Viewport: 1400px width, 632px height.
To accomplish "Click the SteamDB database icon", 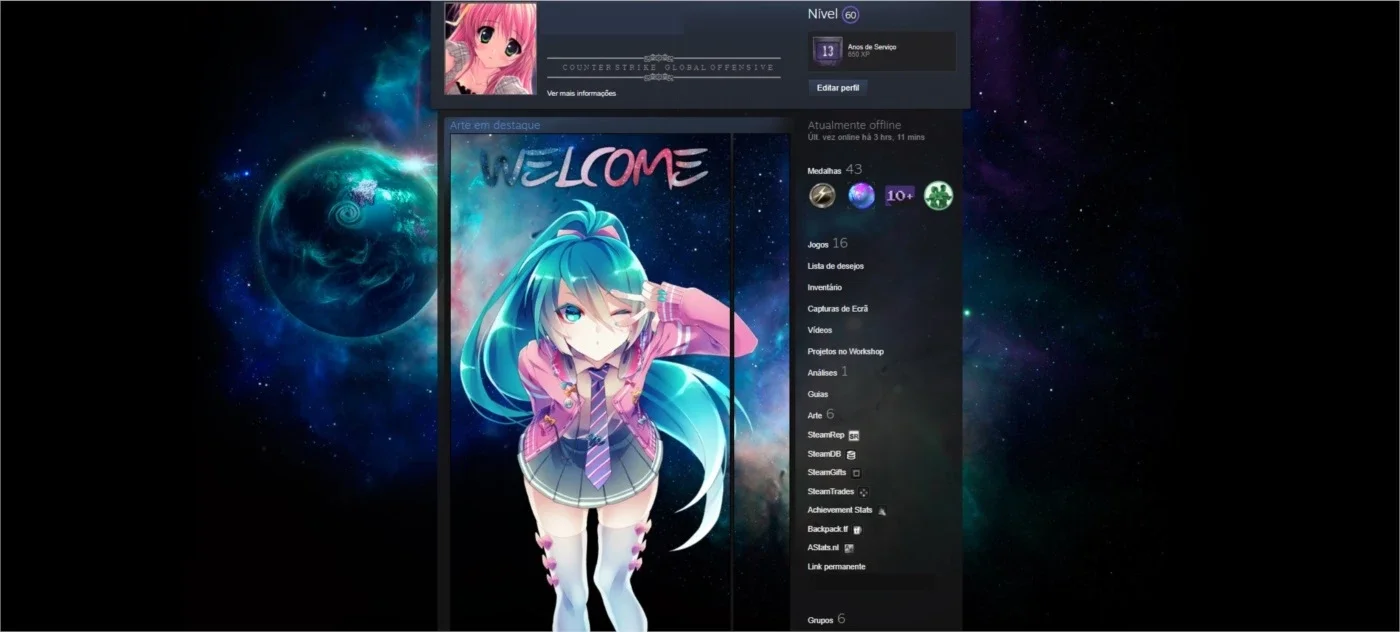I will [x=851, y=455].
